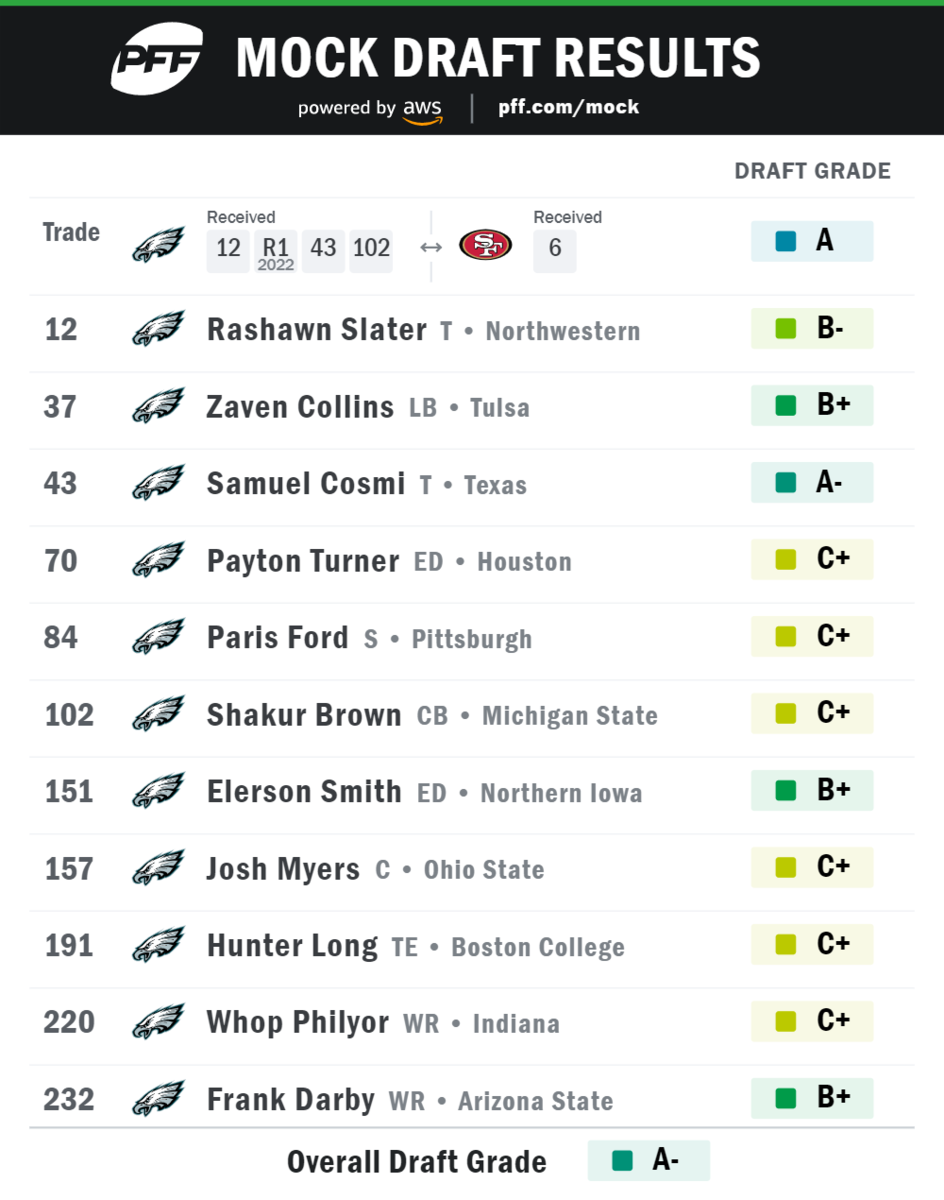
Task: Click Eagles logo beside Frank Darby
Action: coord(158,1099)
